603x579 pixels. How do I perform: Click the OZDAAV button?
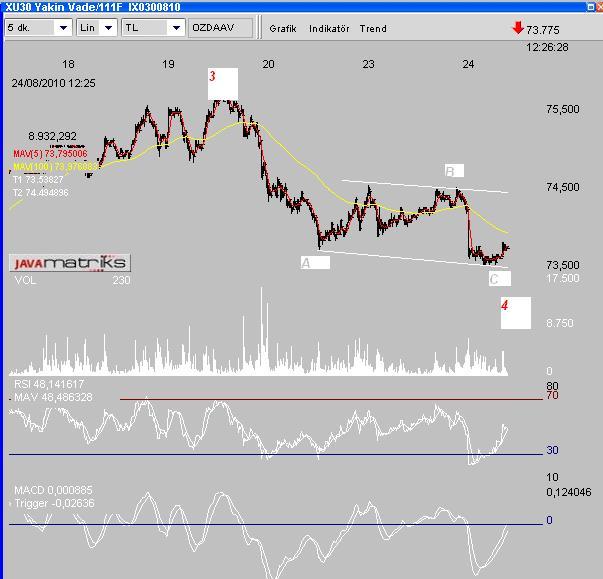(220, 28)
